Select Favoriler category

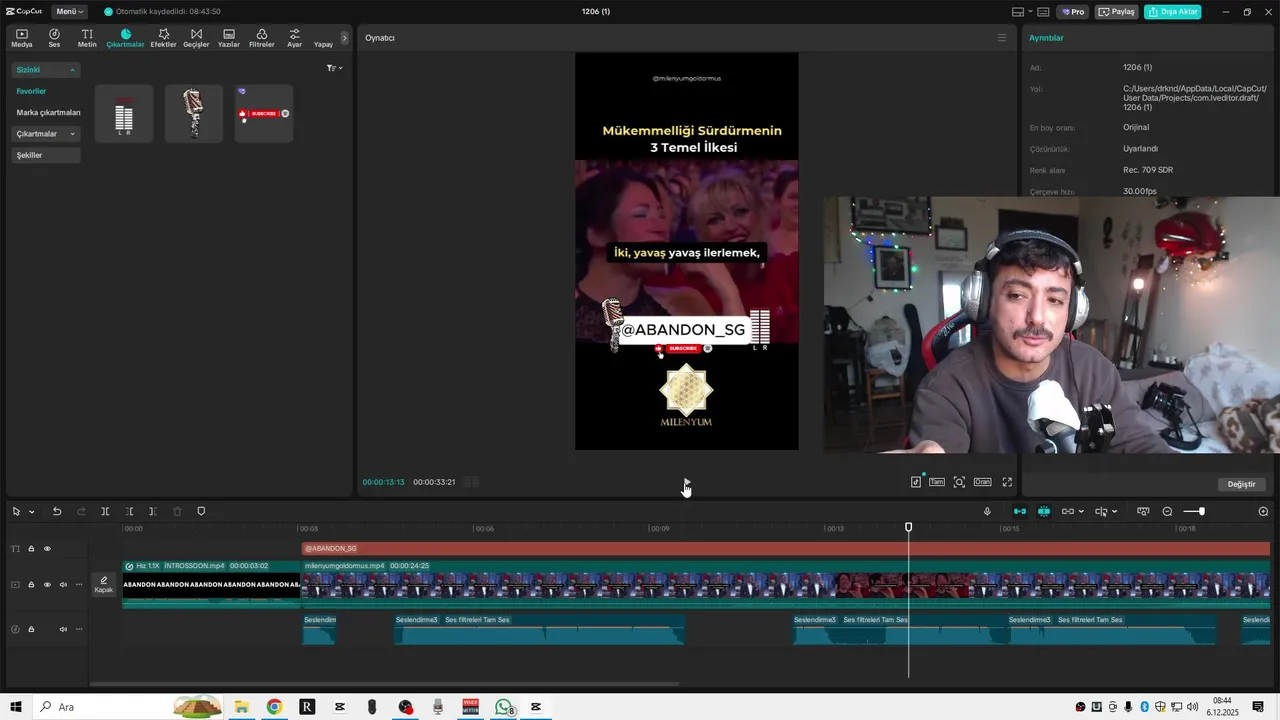pos(31,91)
